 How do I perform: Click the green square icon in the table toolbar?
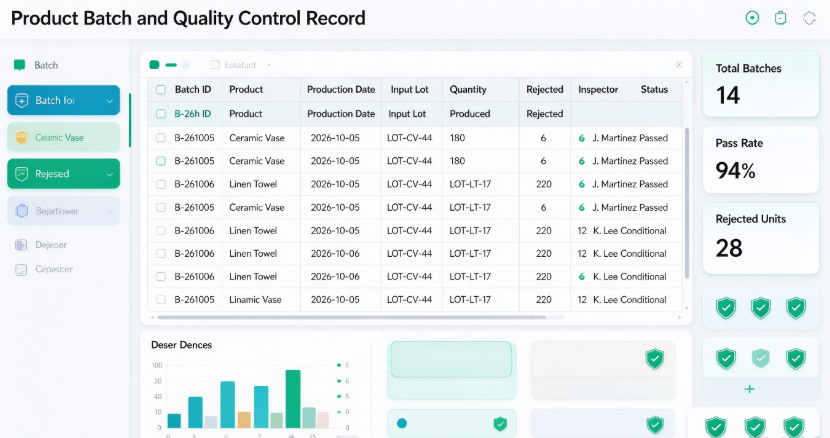click(x=155, y=65)
